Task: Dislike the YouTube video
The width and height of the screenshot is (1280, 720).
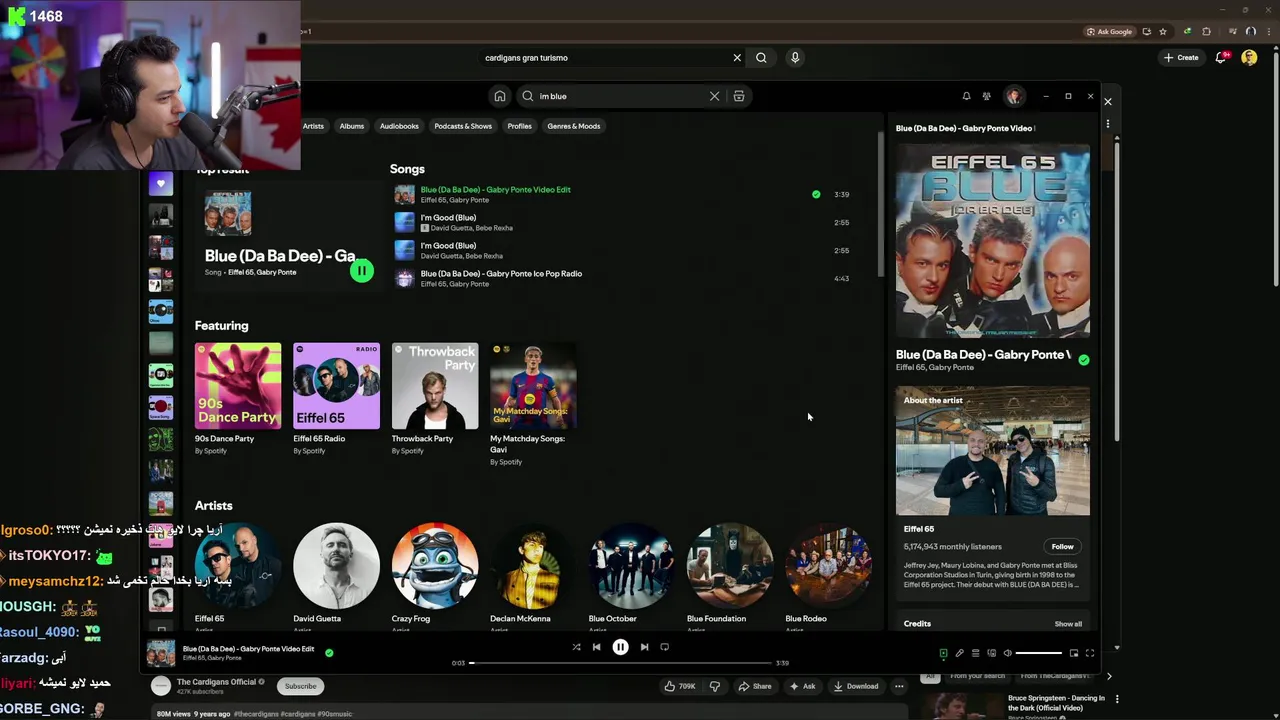Action: (x=714, y=686)
